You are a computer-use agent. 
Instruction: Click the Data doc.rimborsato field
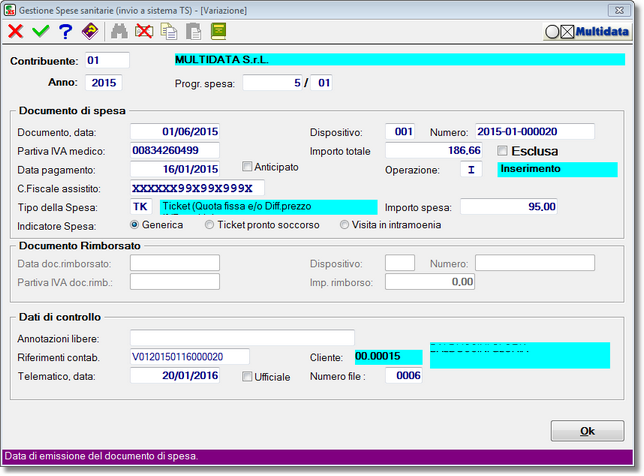[175, 263]
